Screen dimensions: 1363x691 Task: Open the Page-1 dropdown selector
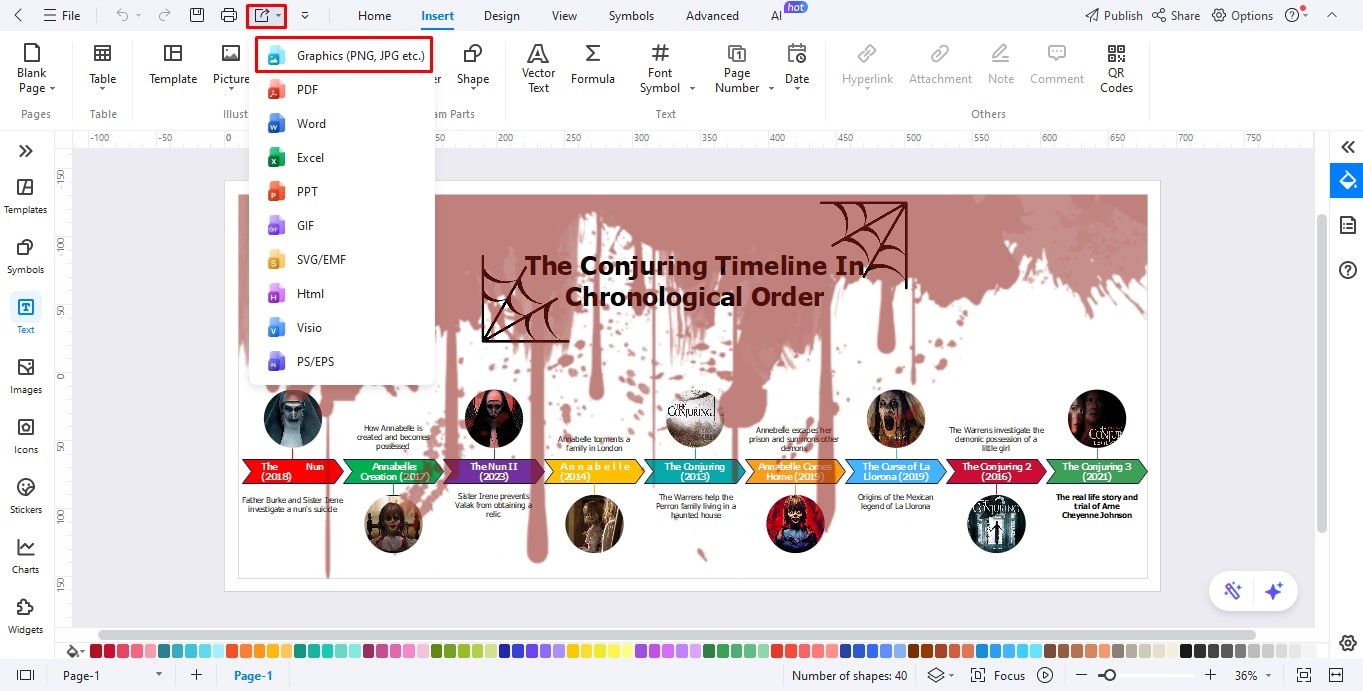[112, 675]
